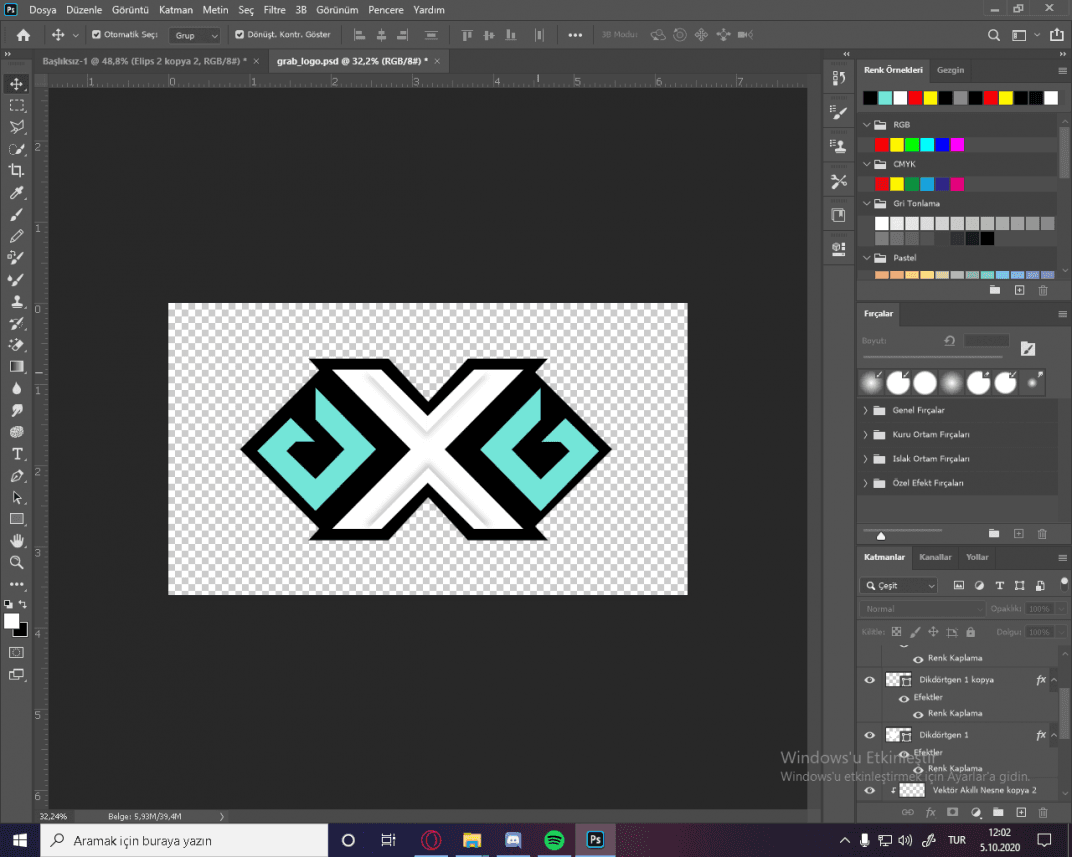The image size is (1072, 857).
Task: Click the zoom percentage field in status bar
Action: 53,816
